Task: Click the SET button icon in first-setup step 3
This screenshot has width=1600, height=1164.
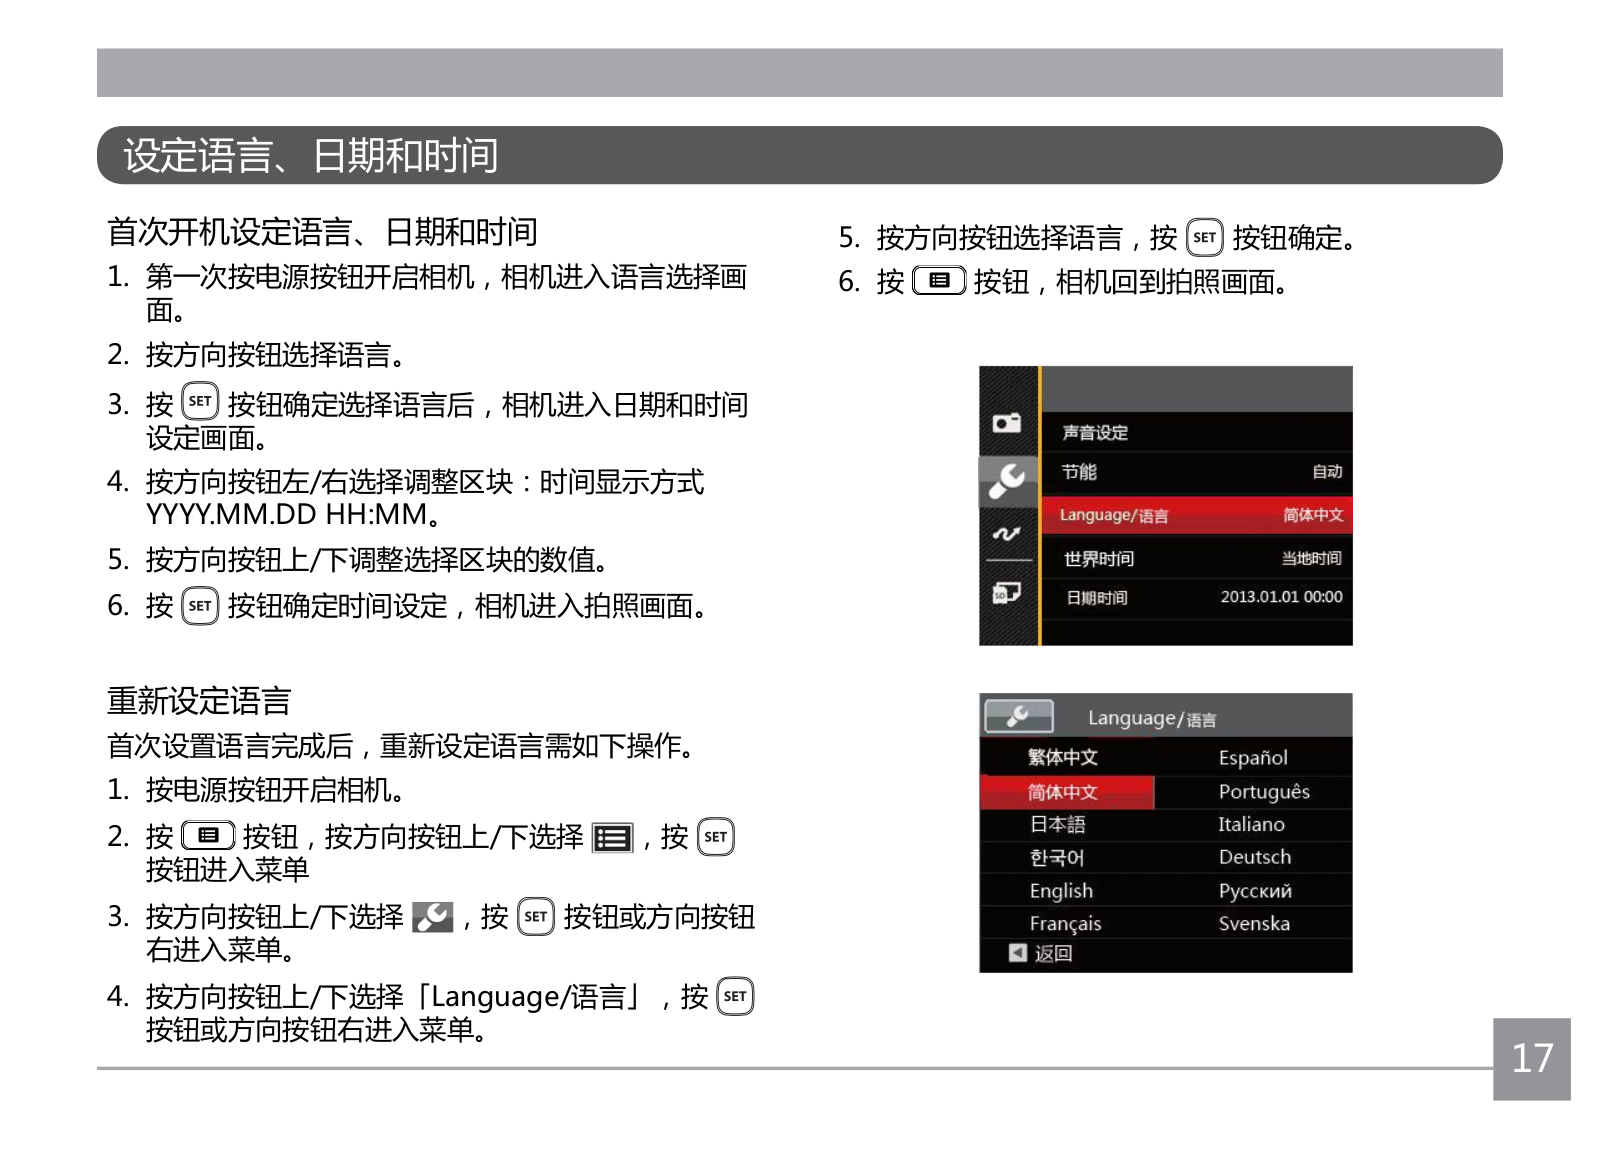Action: 200,402
